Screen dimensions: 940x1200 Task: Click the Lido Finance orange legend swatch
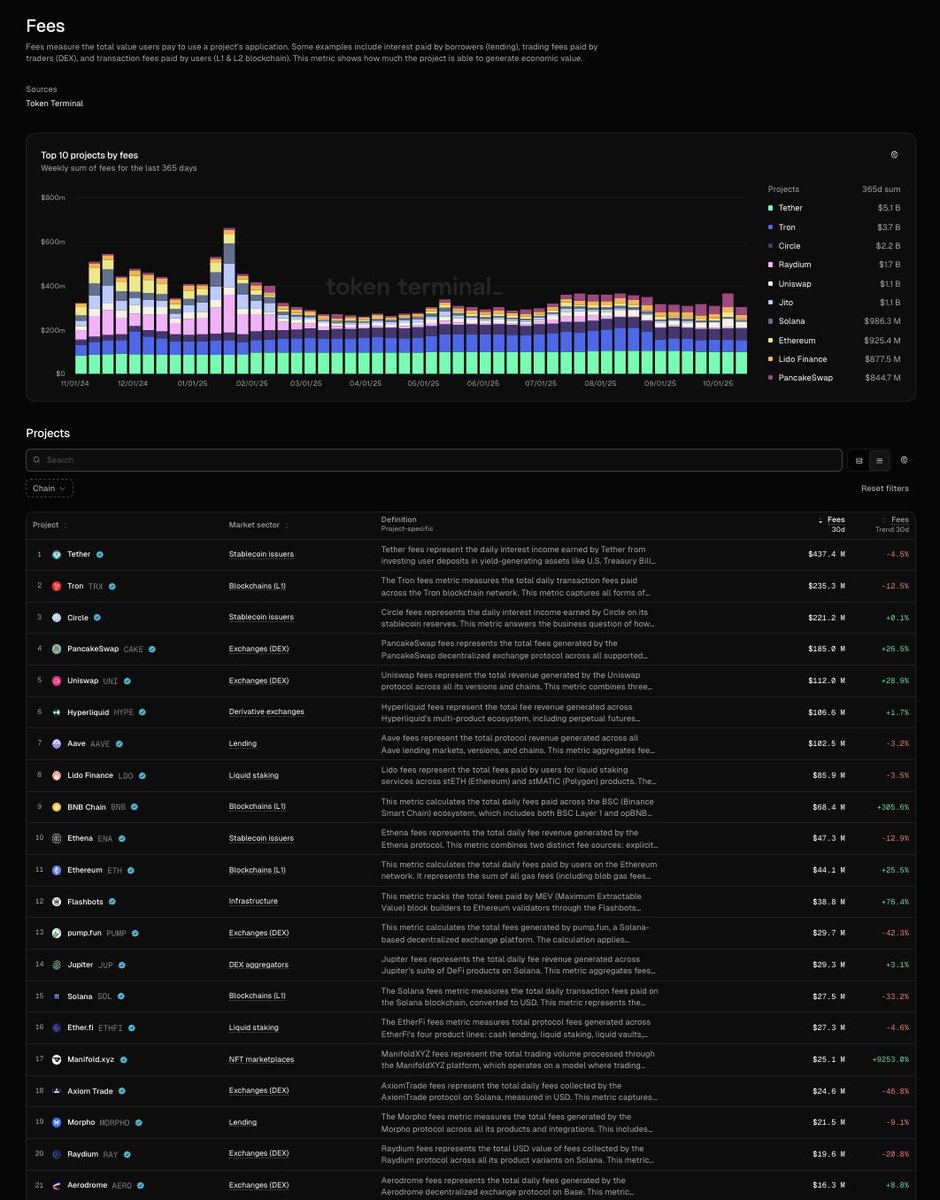[770, 359]
